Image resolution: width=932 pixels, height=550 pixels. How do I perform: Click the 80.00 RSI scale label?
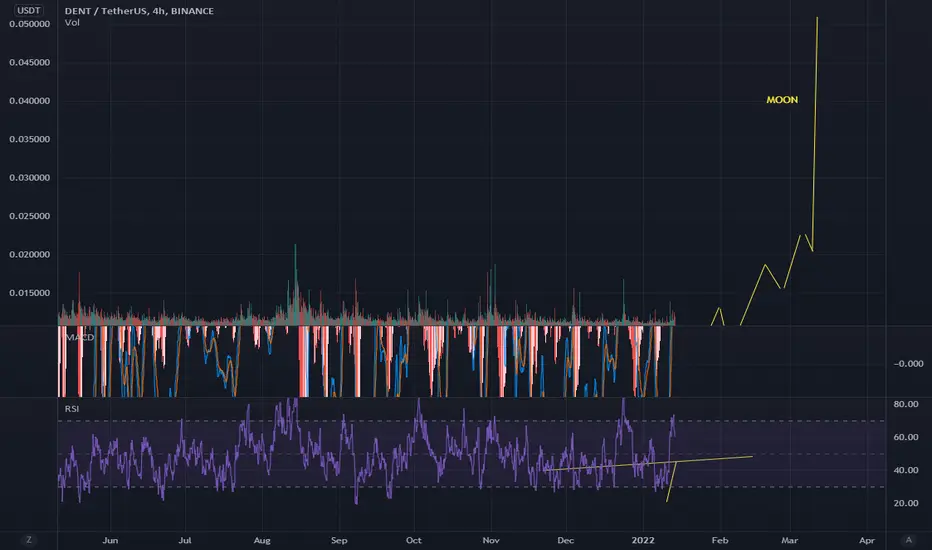(906, 404)
